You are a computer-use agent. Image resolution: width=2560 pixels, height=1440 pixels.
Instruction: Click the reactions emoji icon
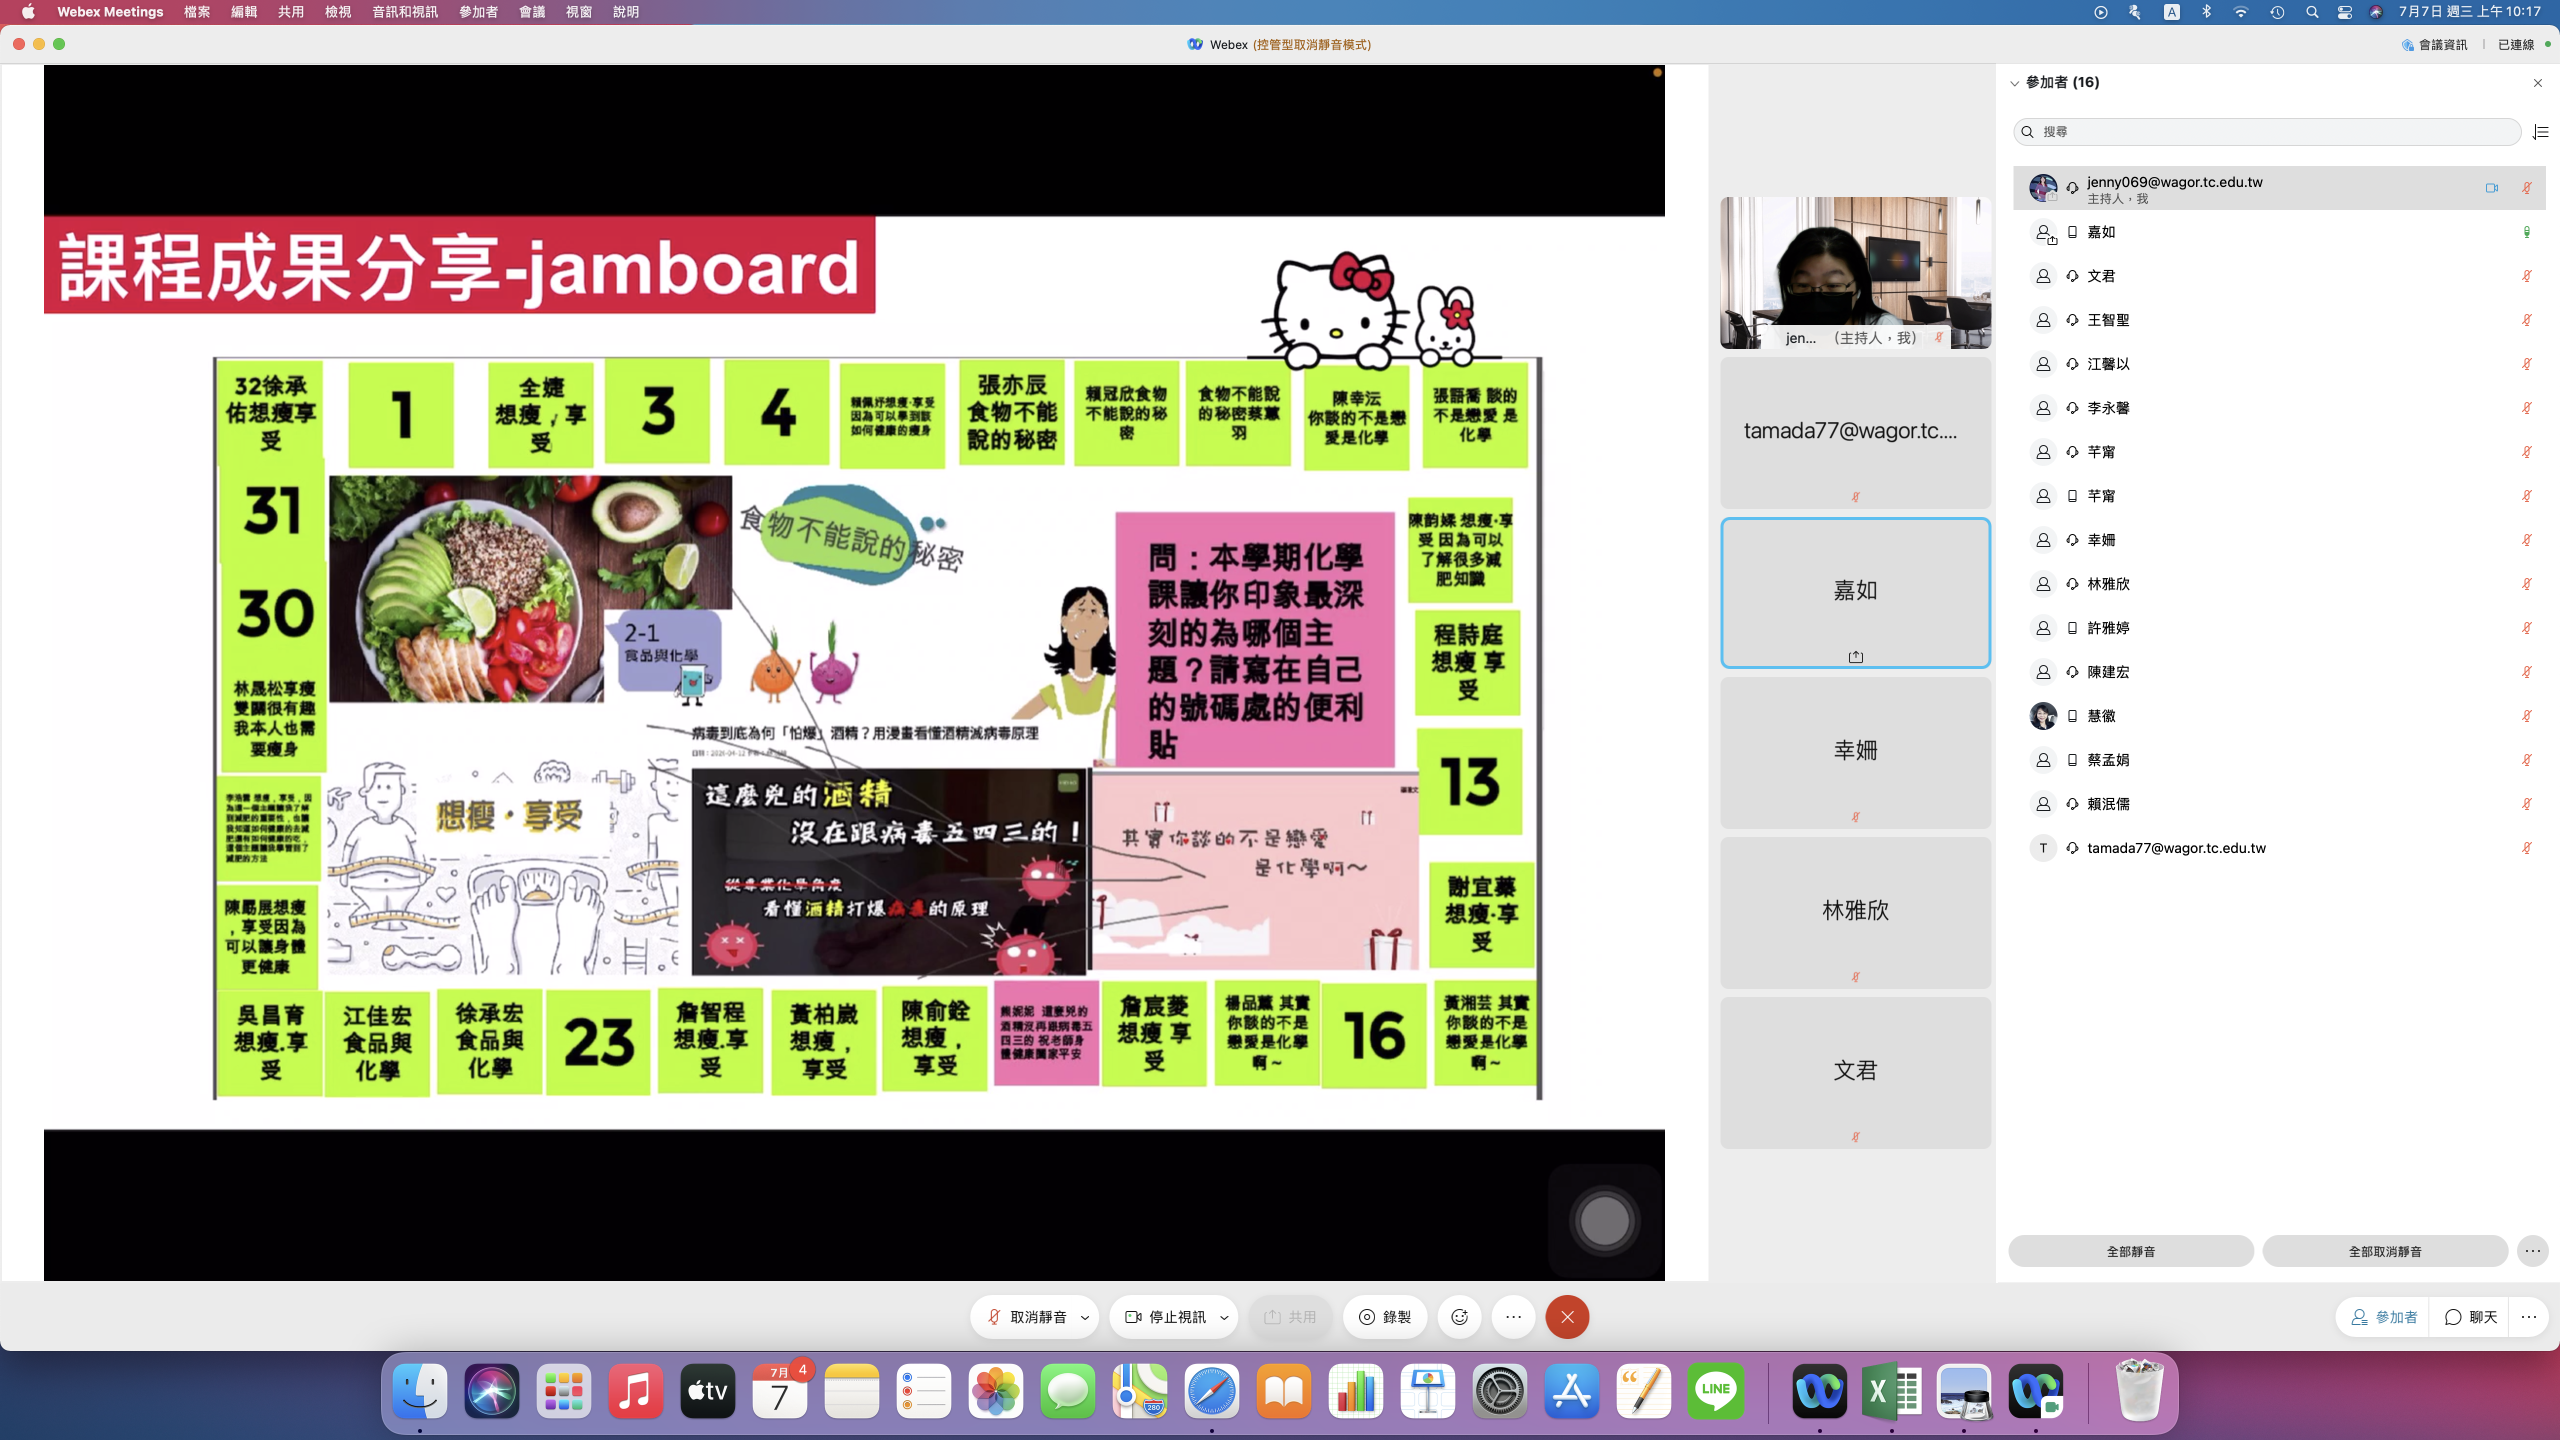point(1459,1317)
